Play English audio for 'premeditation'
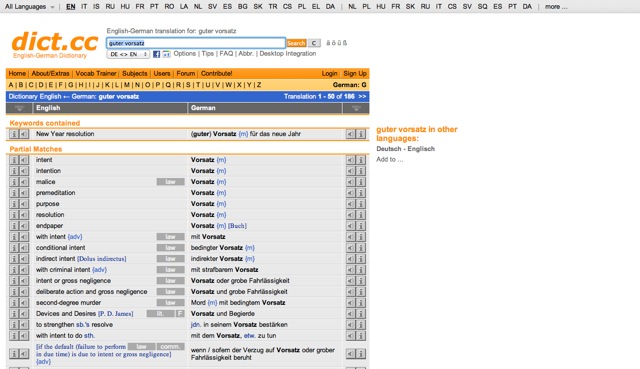Viewport: 640px width, 369px height. click(24, 193)
